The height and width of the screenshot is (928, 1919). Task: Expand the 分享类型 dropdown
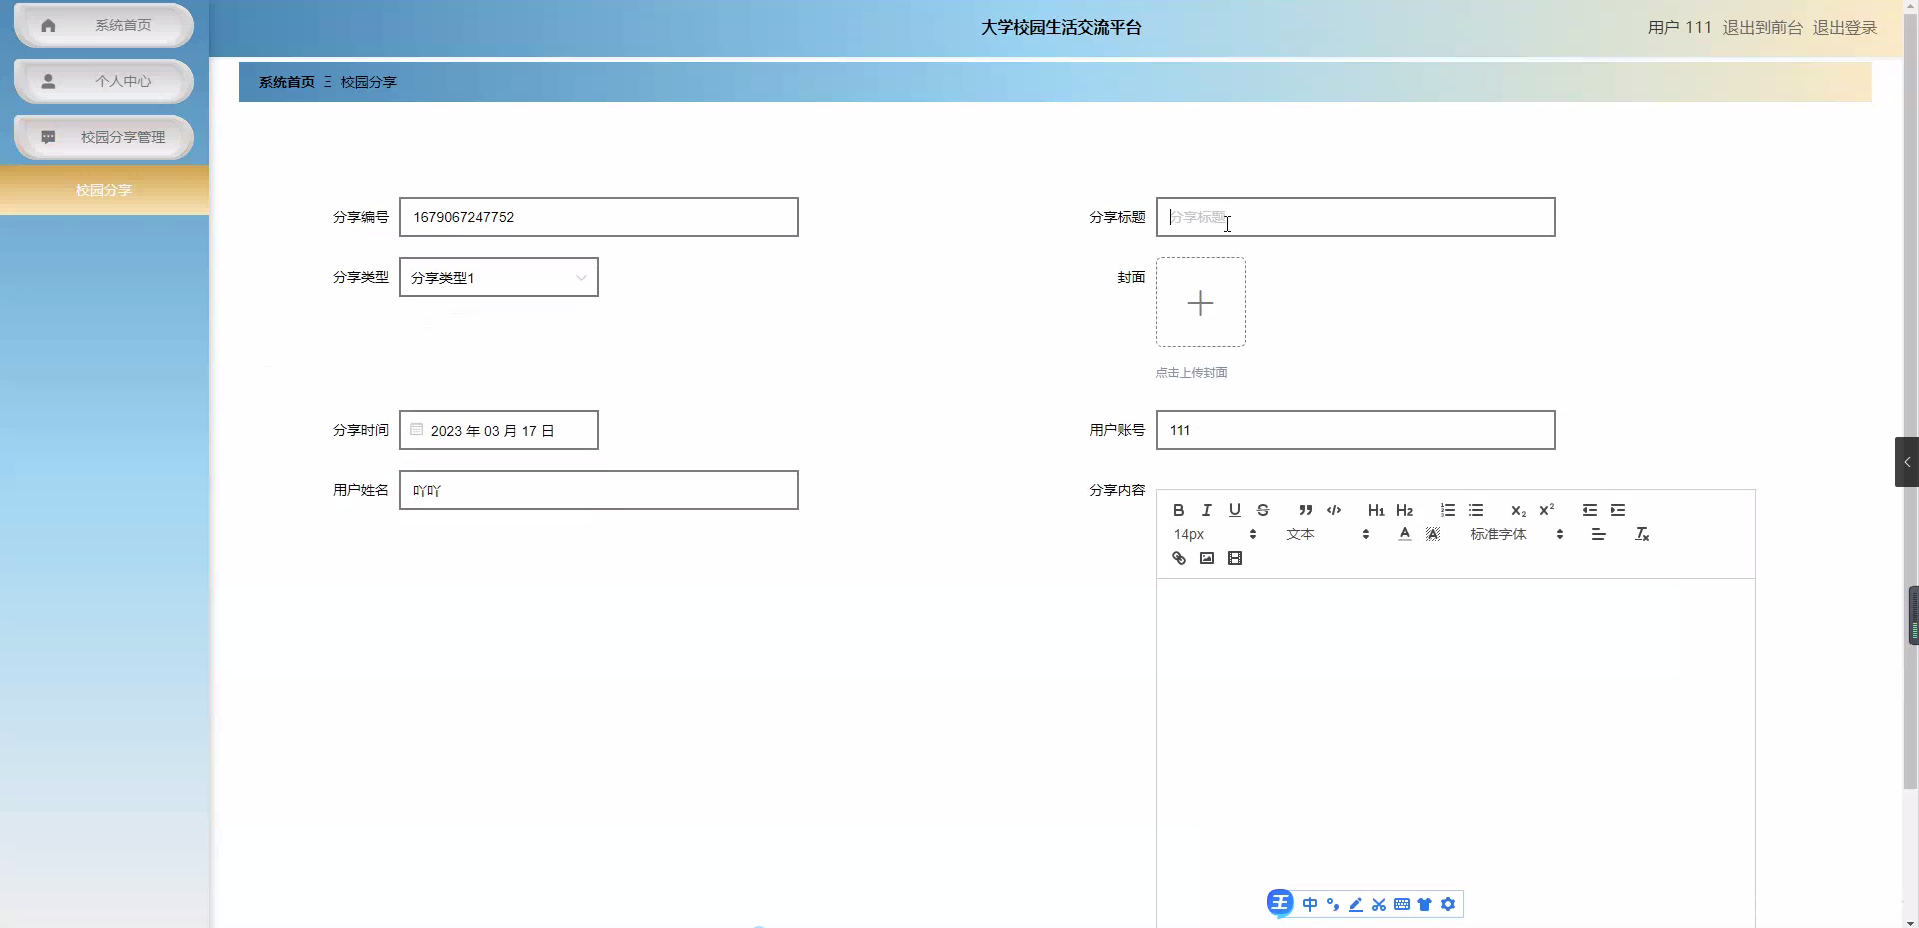[x=499, y=277]
